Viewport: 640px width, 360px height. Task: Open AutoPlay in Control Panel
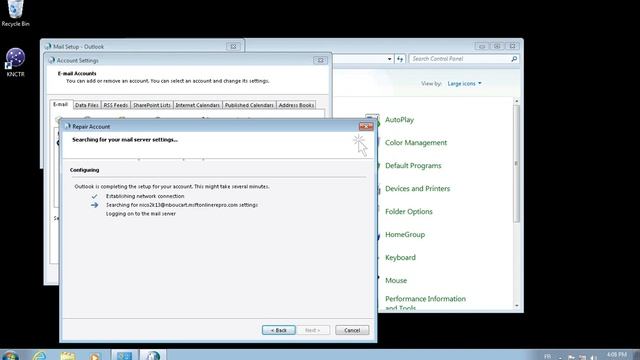pos(399,120)
